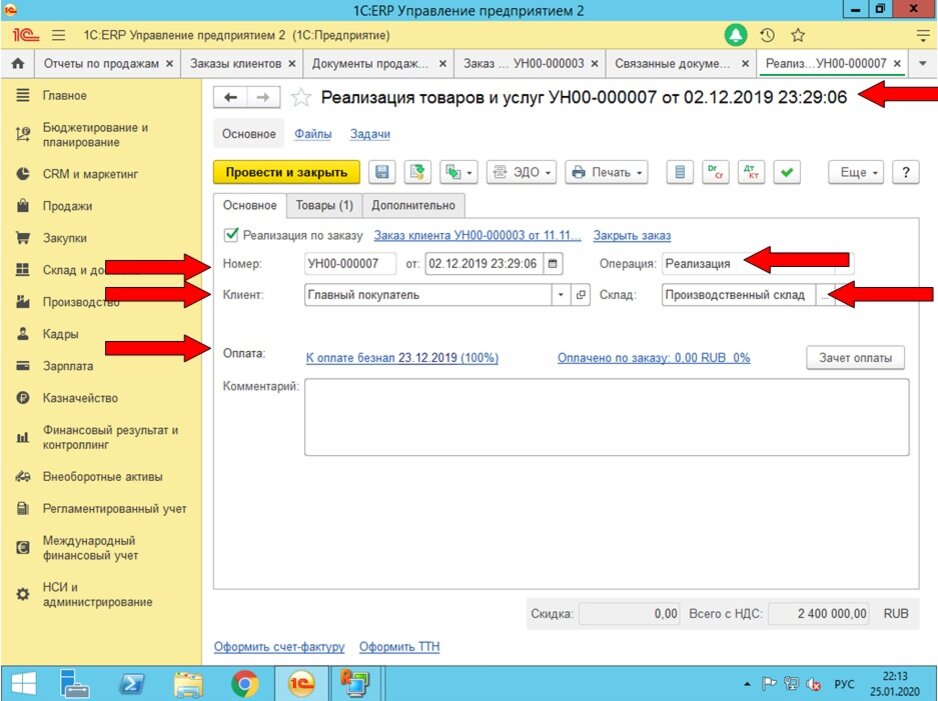
Task: Click the Оформить ТТН link
Action: tap(400, 647)
